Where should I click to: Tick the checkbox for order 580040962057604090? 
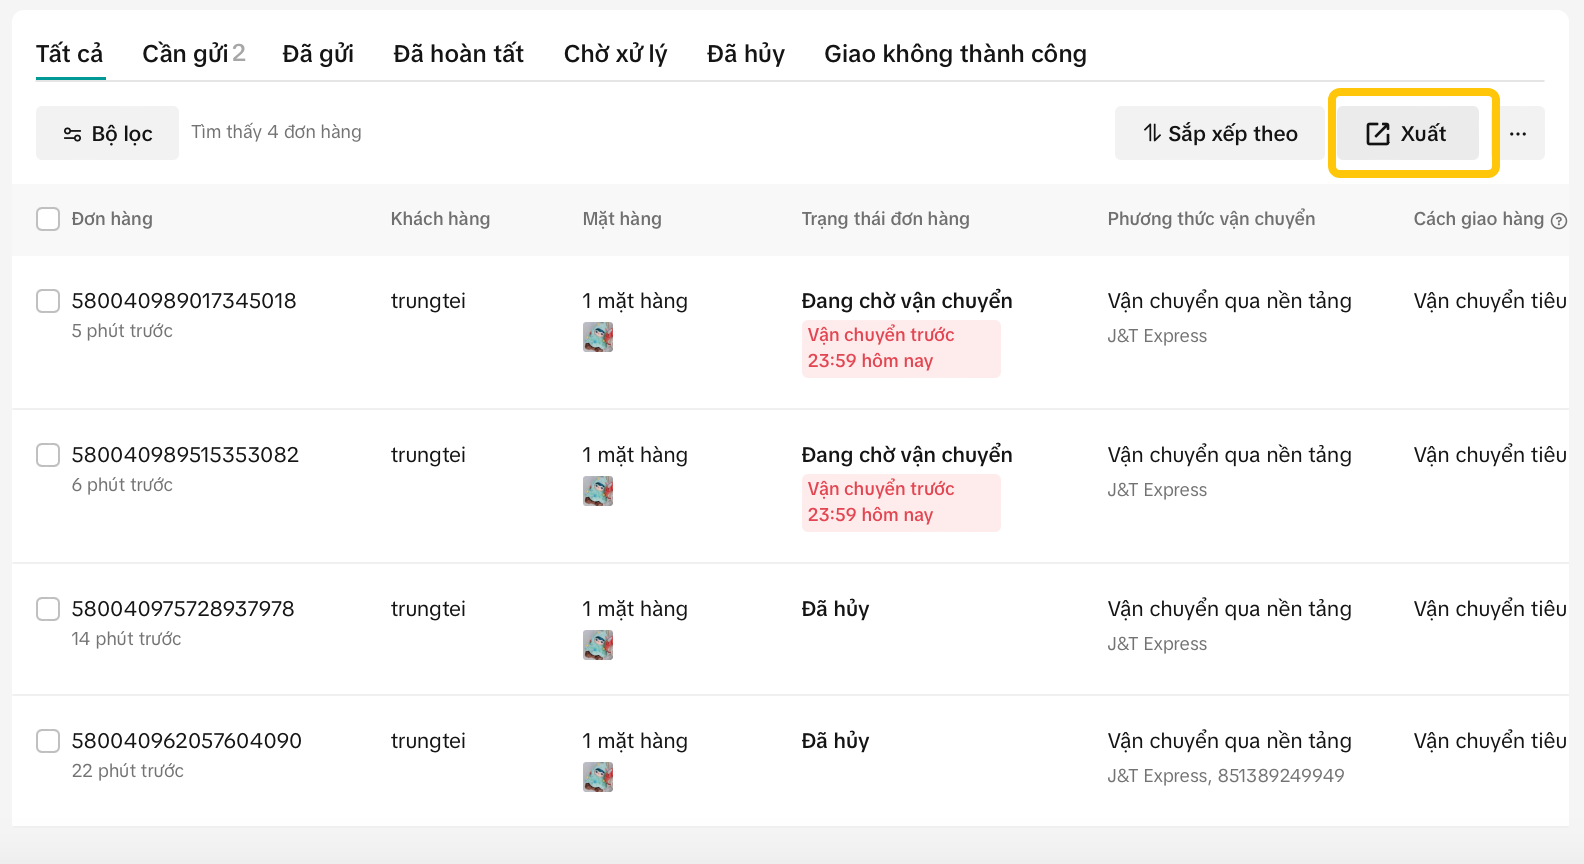click(x=48, y=741)
